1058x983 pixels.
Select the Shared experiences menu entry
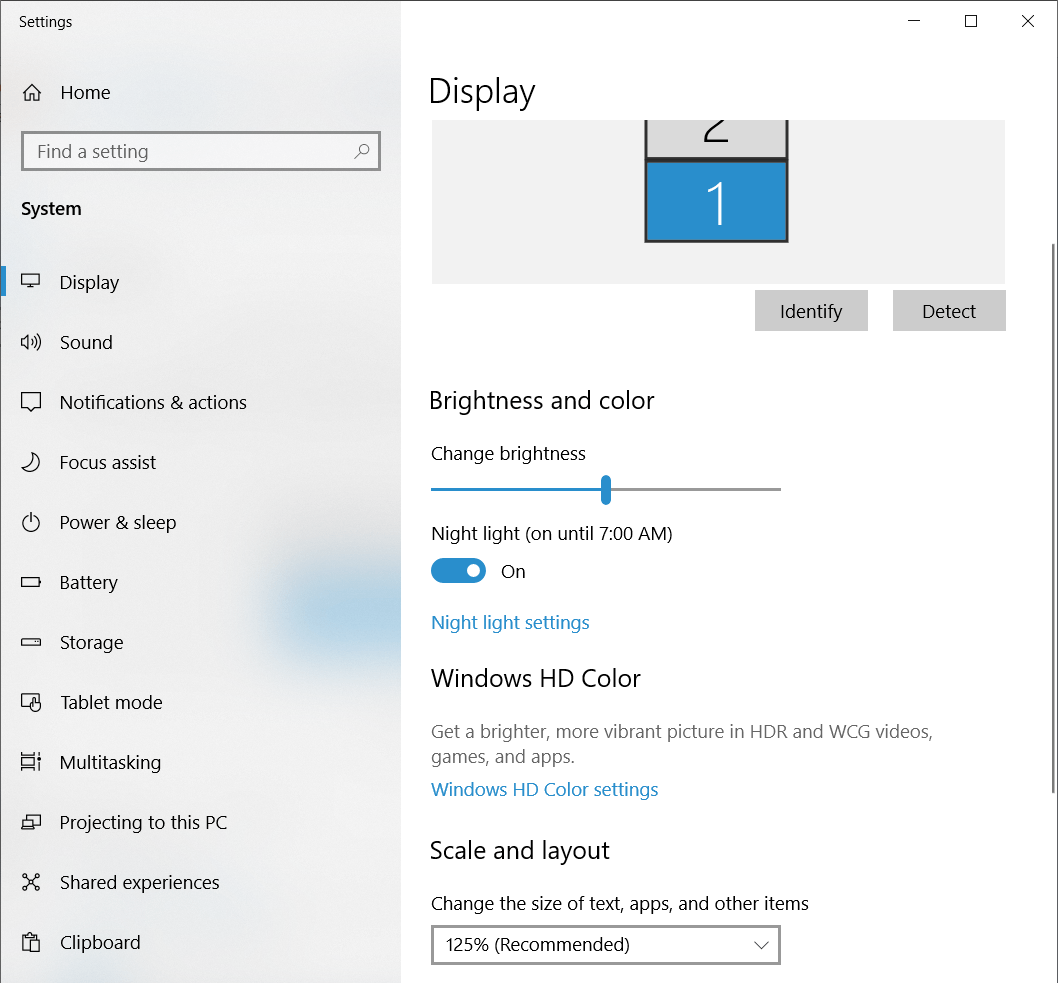(x=140, y=882)
